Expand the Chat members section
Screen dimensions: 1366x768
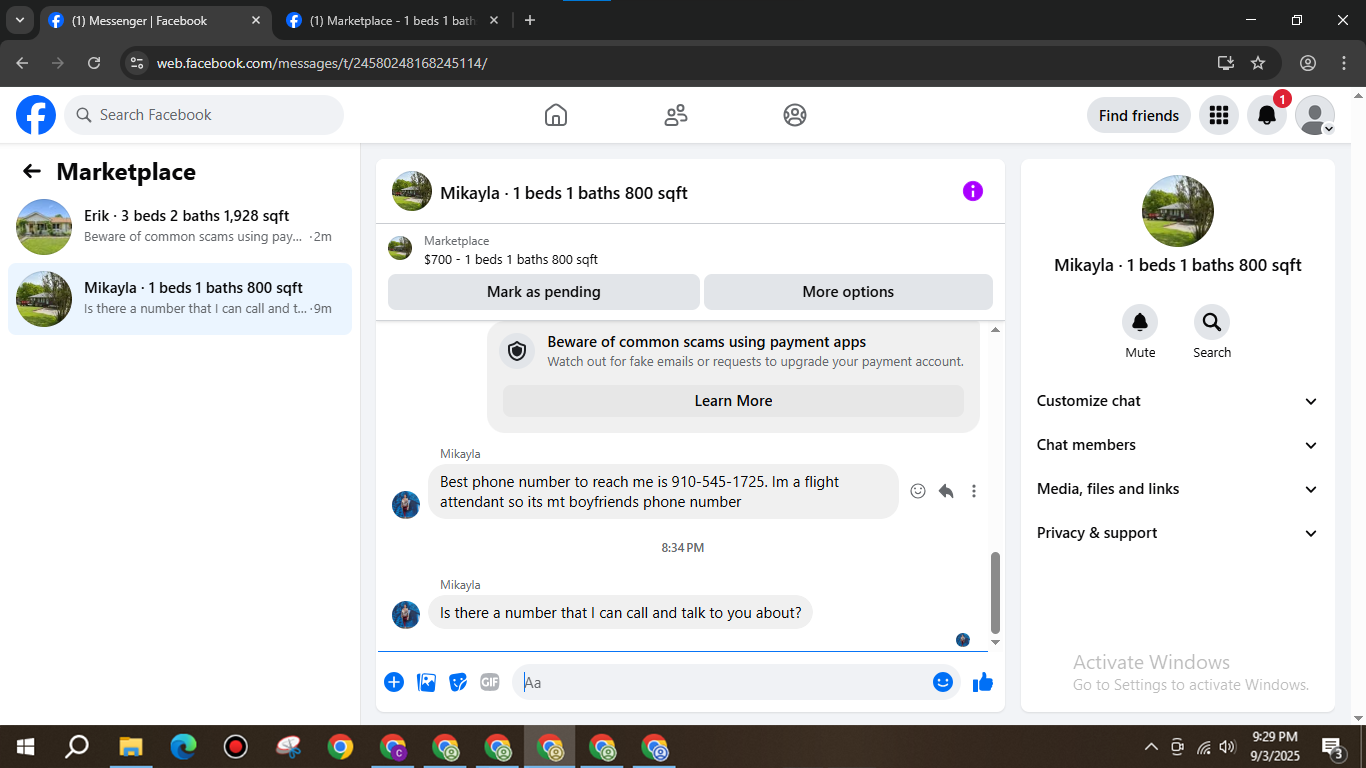click(1178, 445)
